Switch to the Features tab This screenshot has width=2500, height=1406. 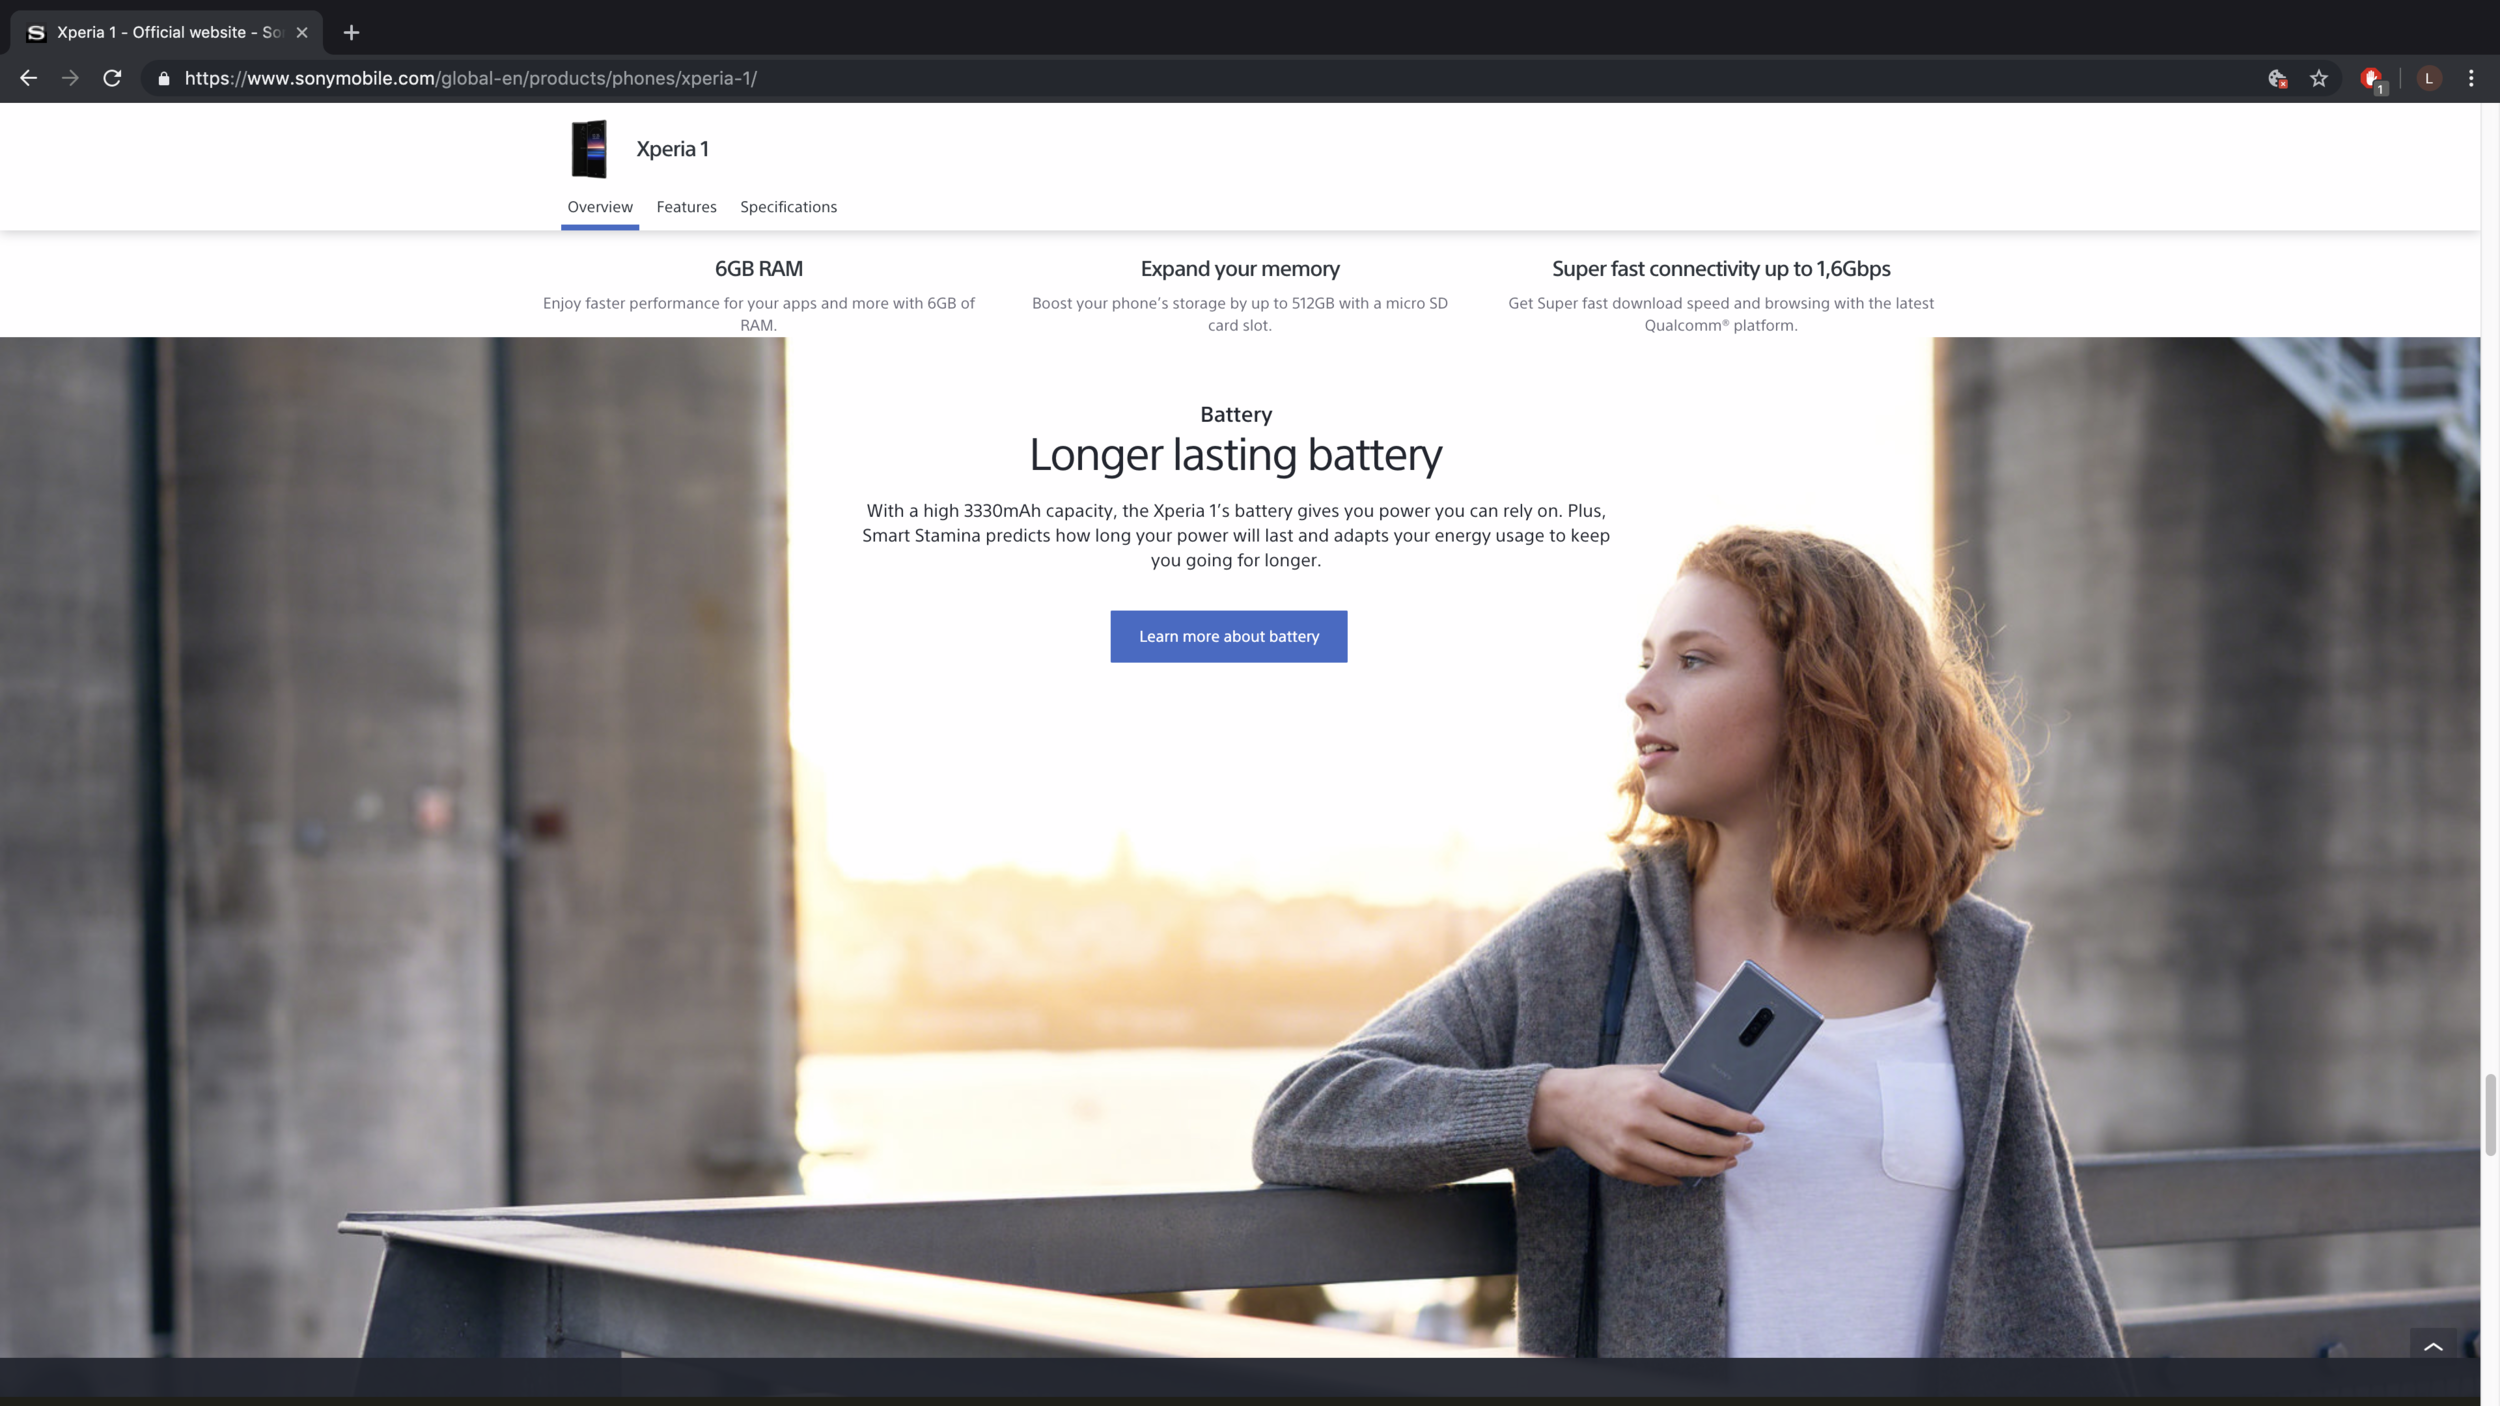pos(686,207)
